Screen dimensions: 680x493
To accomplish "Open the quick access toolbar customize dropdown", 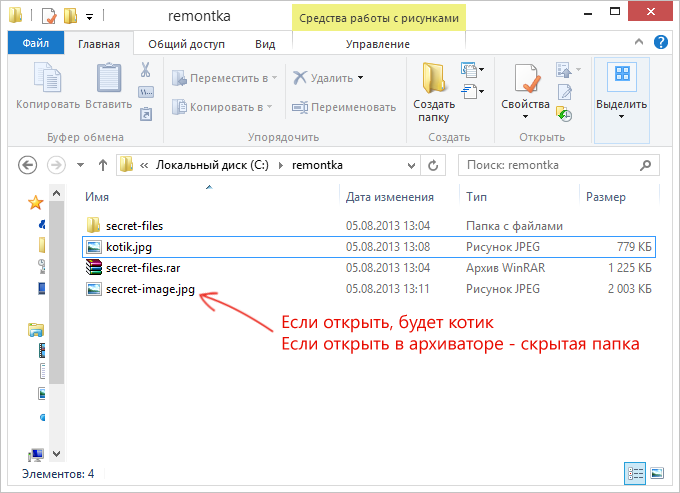I will point(90,17).
